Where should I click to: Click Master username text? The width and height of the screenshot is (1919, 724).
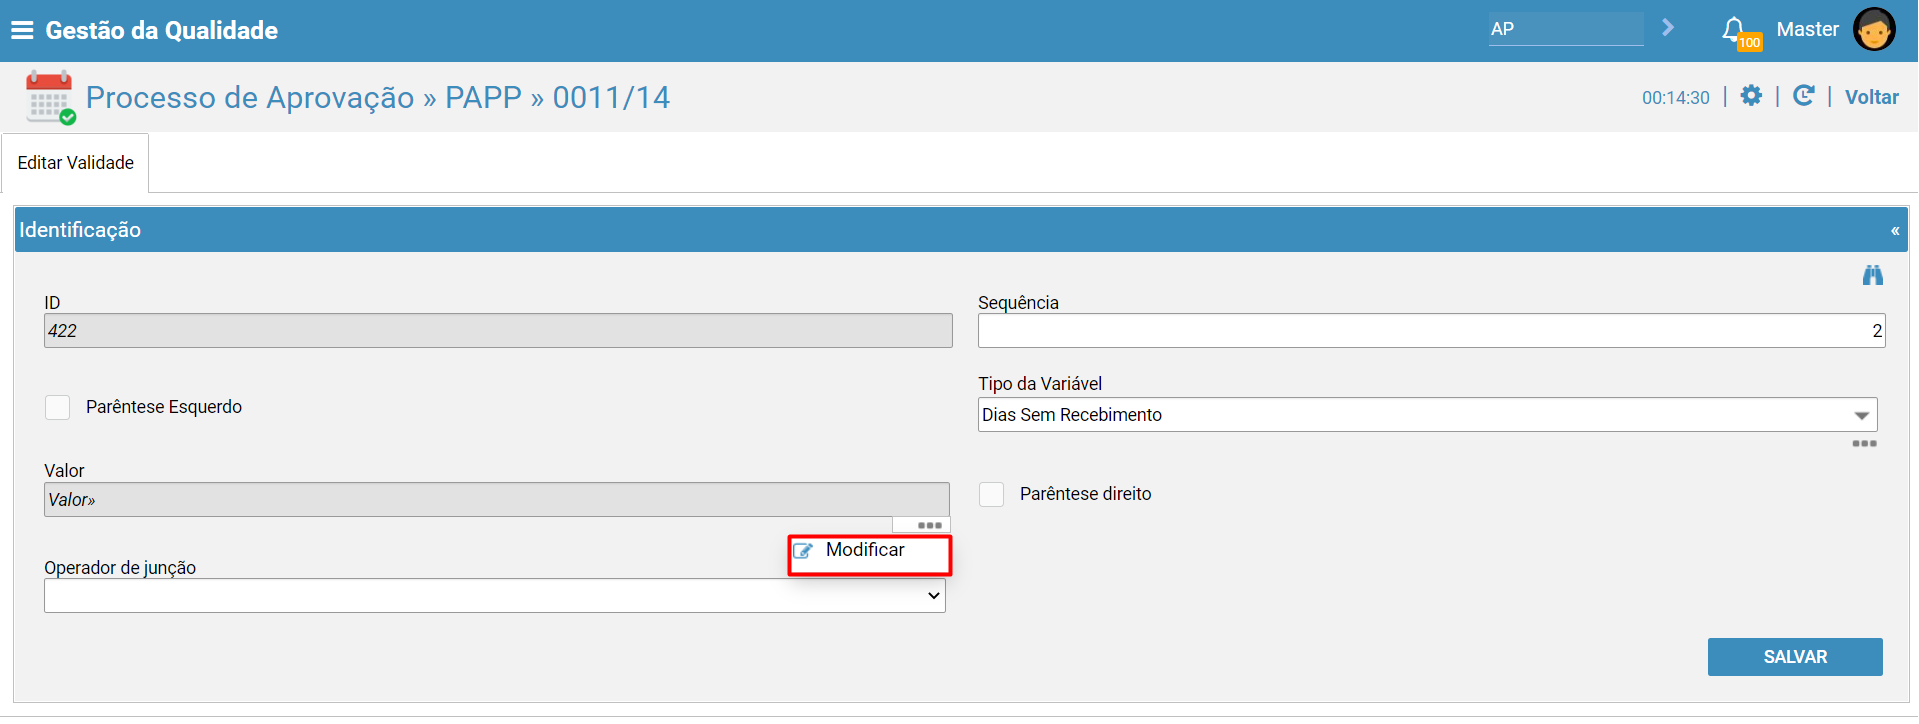[1807, 29]
